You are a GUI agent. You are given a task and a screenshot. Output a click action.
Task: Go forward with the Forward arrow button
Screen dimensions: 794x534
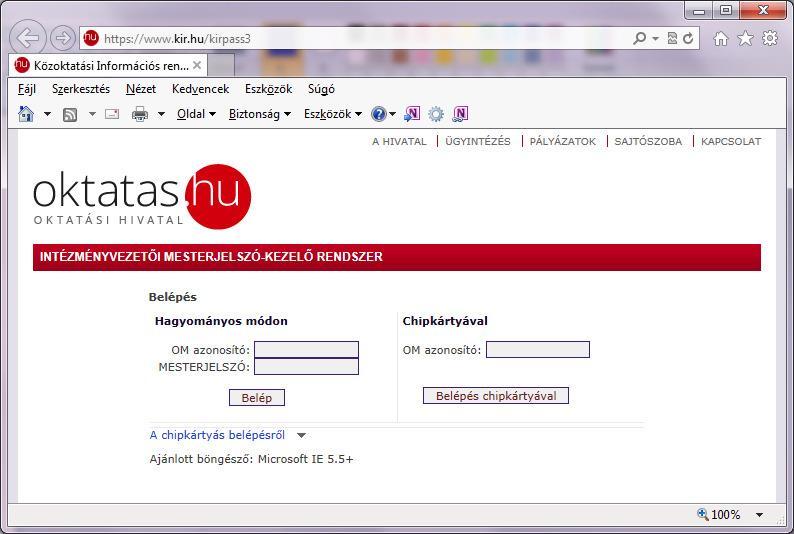(x=63, y=38)
